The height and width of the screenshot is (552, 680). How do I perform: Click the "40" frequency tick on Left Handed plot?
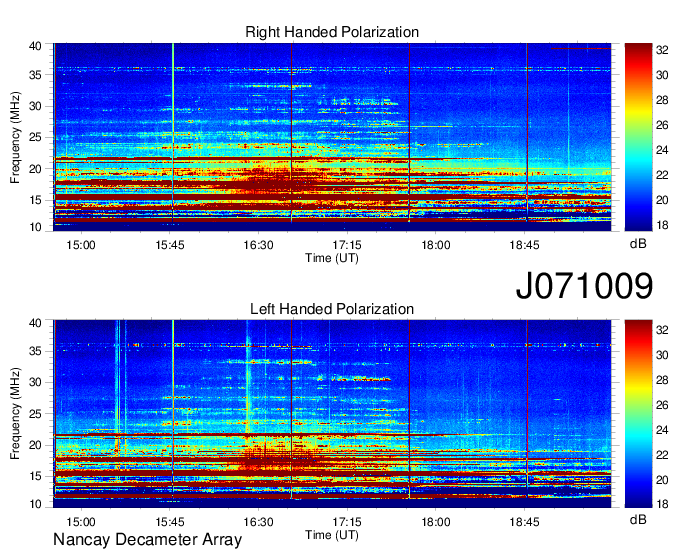pos(36,323)
